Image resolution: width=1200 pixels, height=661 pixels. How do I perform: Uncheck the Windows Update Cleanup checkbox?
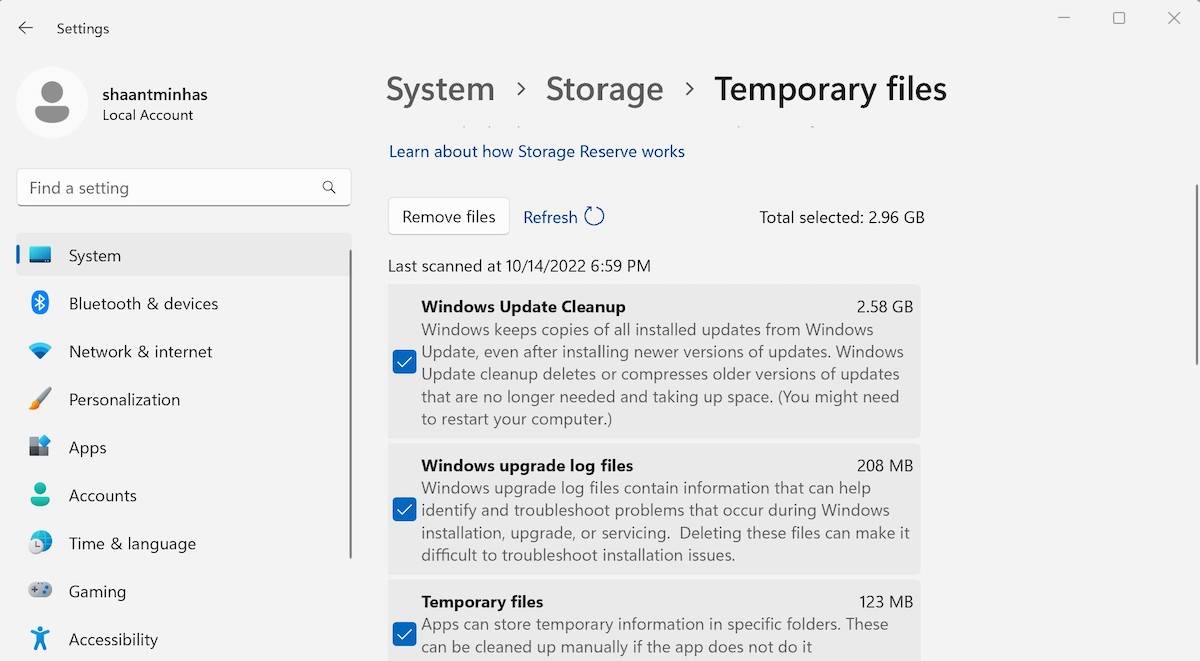tap(404, 362)
